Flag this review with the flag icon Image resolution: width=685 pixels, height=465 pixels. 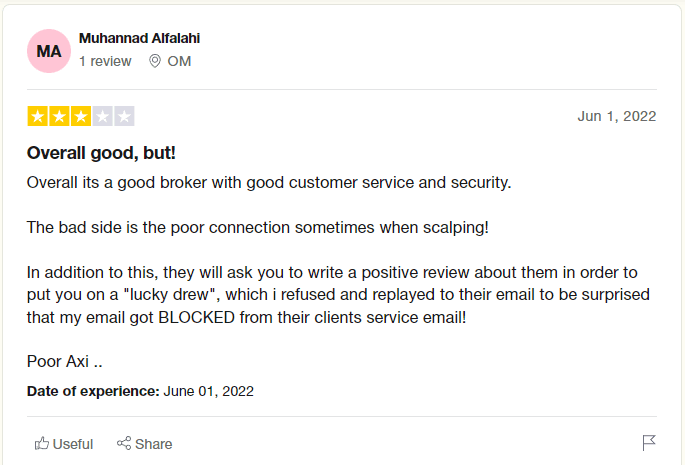[649, 443]
